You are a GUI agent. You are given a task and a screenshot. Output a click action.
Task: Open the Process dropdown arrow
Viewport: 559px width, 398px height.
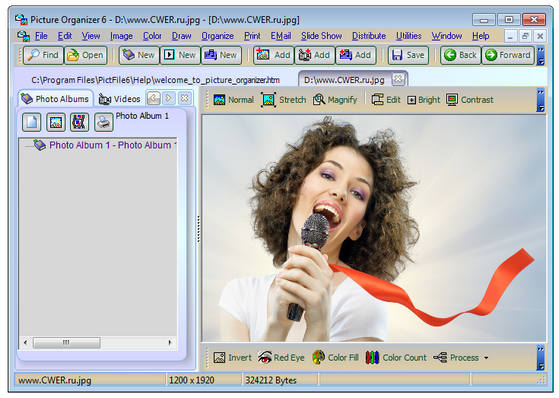point(486,357)
